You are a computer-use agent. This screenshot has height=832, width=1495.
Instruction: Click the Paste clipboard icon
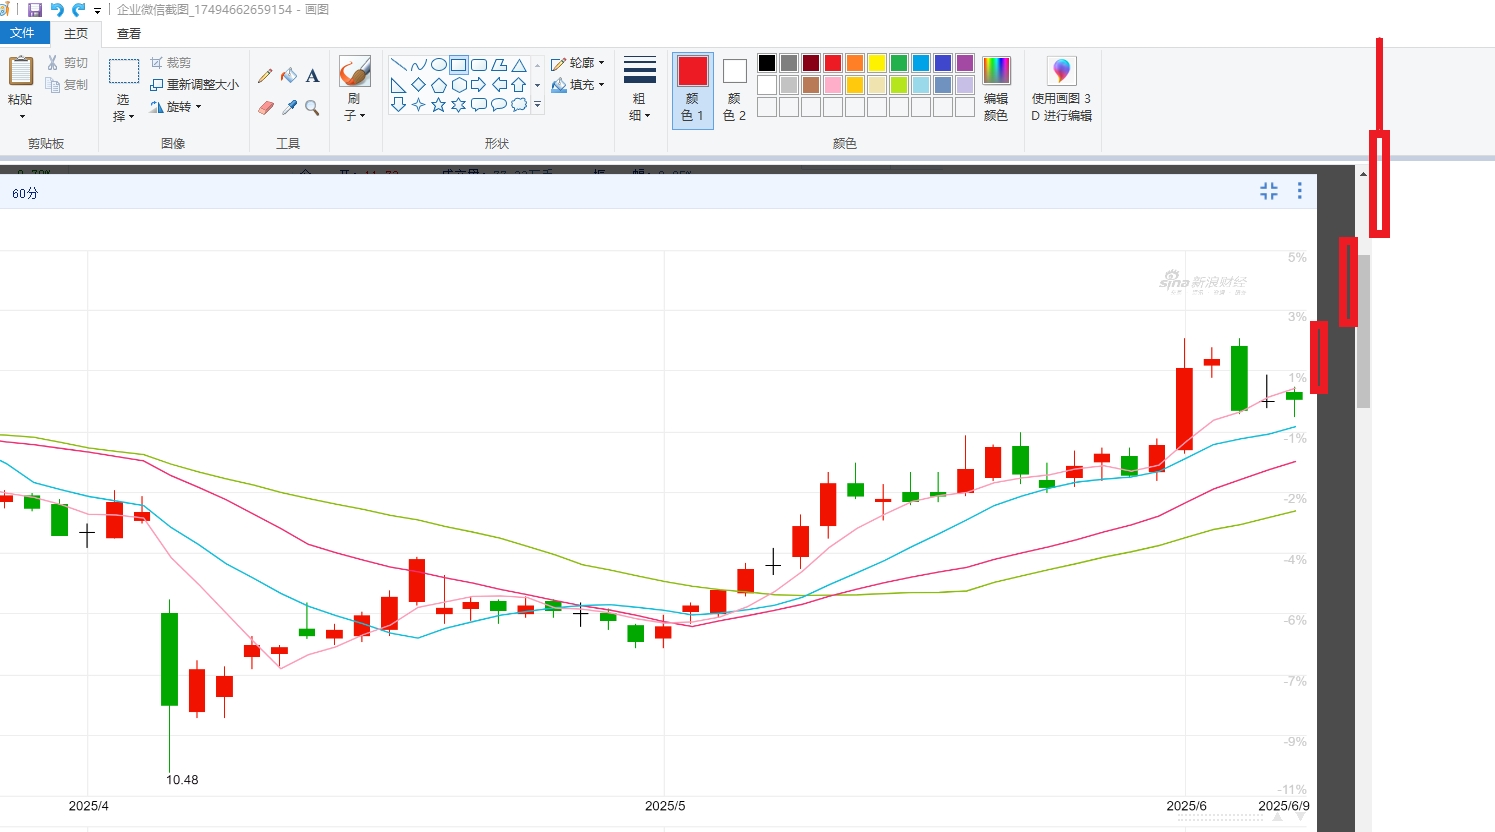(x=21, y=72)
